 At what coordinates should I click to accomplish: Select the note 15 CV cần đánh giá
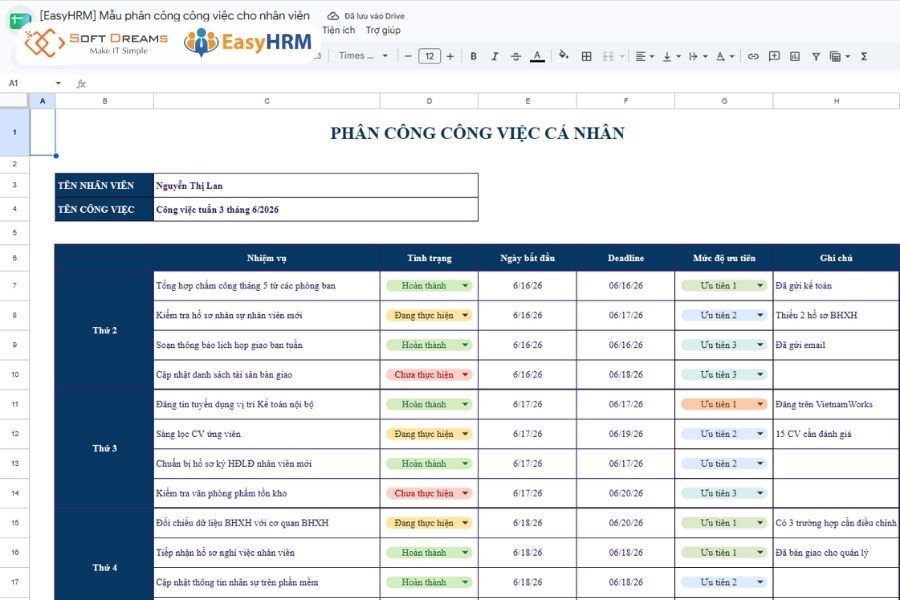[836, 434]
